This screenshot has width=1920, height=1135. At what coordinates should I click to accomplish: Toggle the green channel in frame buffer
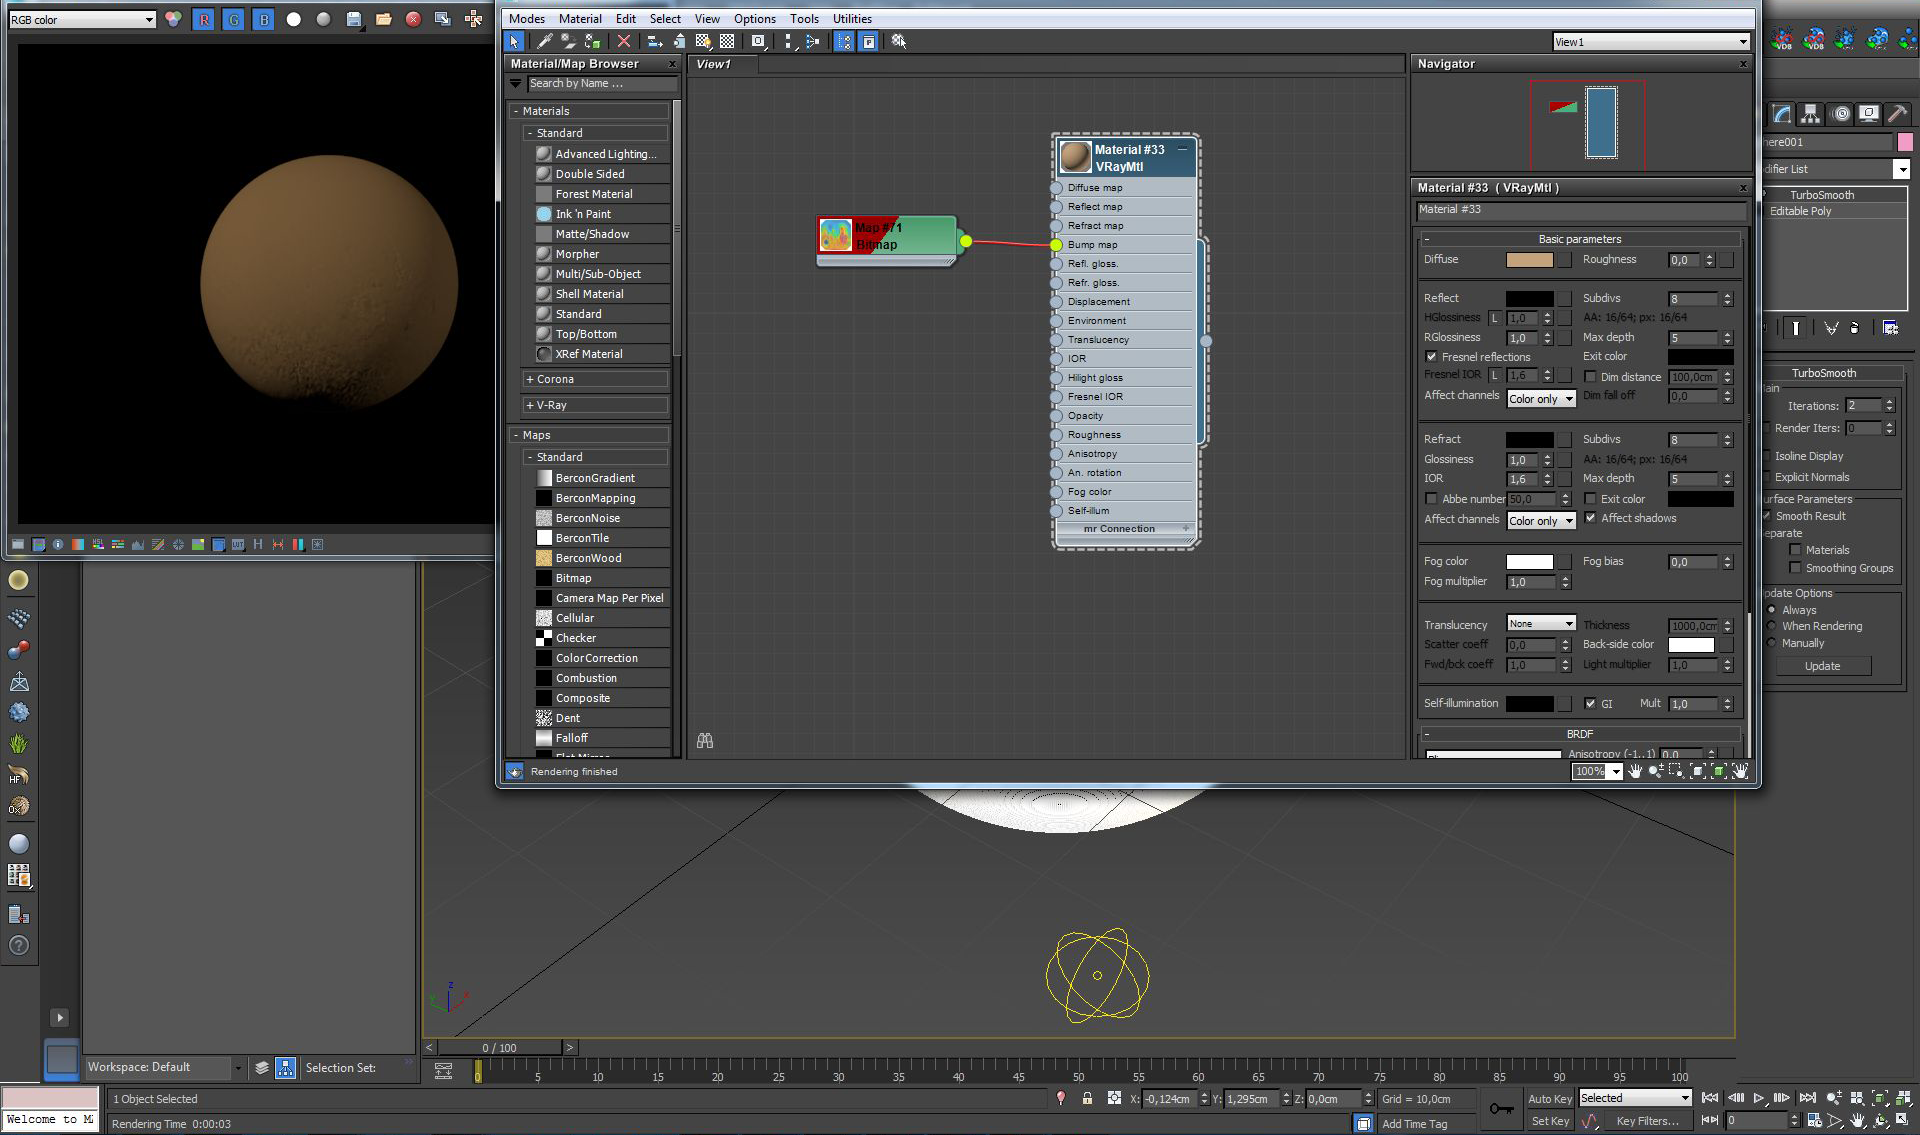pos(233,19)
